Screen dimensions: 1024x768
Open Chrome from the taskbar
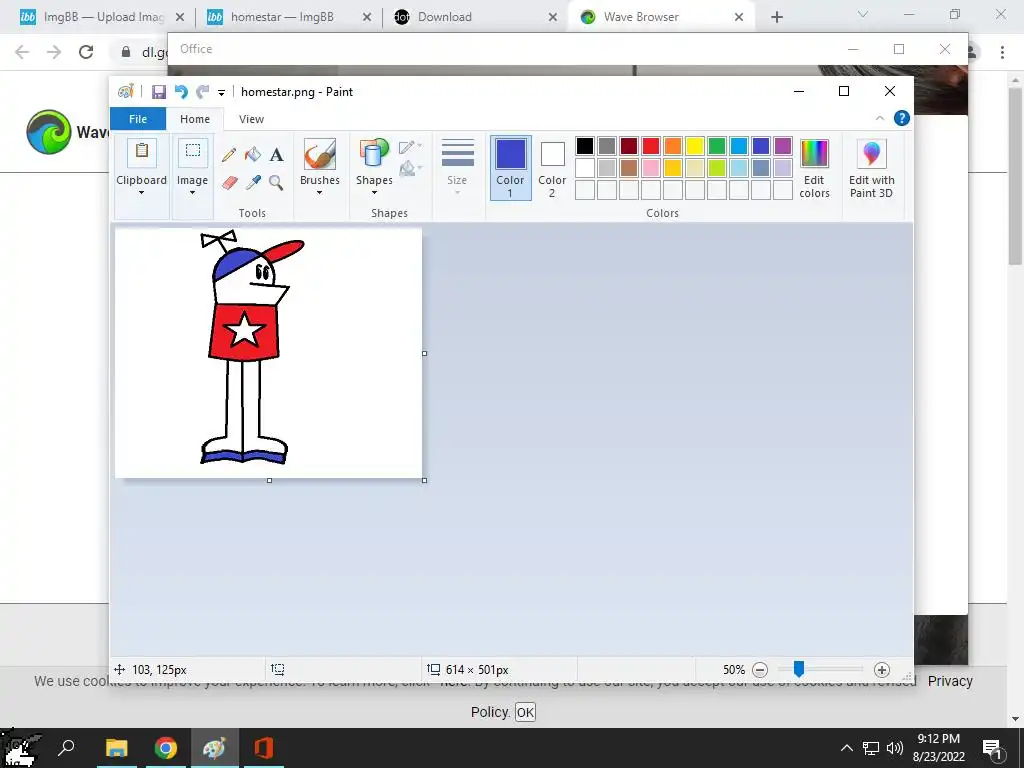click(x=166, y=748)
